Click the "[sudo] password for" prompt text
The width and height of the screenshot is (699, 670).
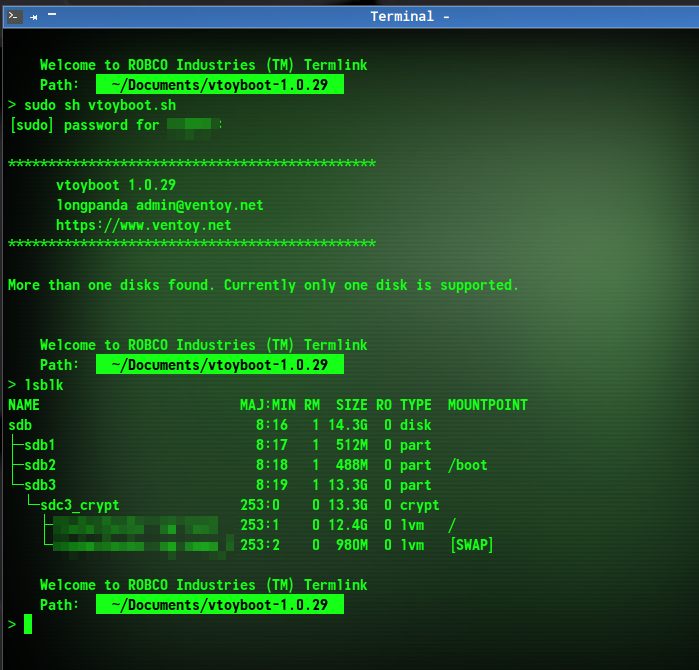point(85,125)
